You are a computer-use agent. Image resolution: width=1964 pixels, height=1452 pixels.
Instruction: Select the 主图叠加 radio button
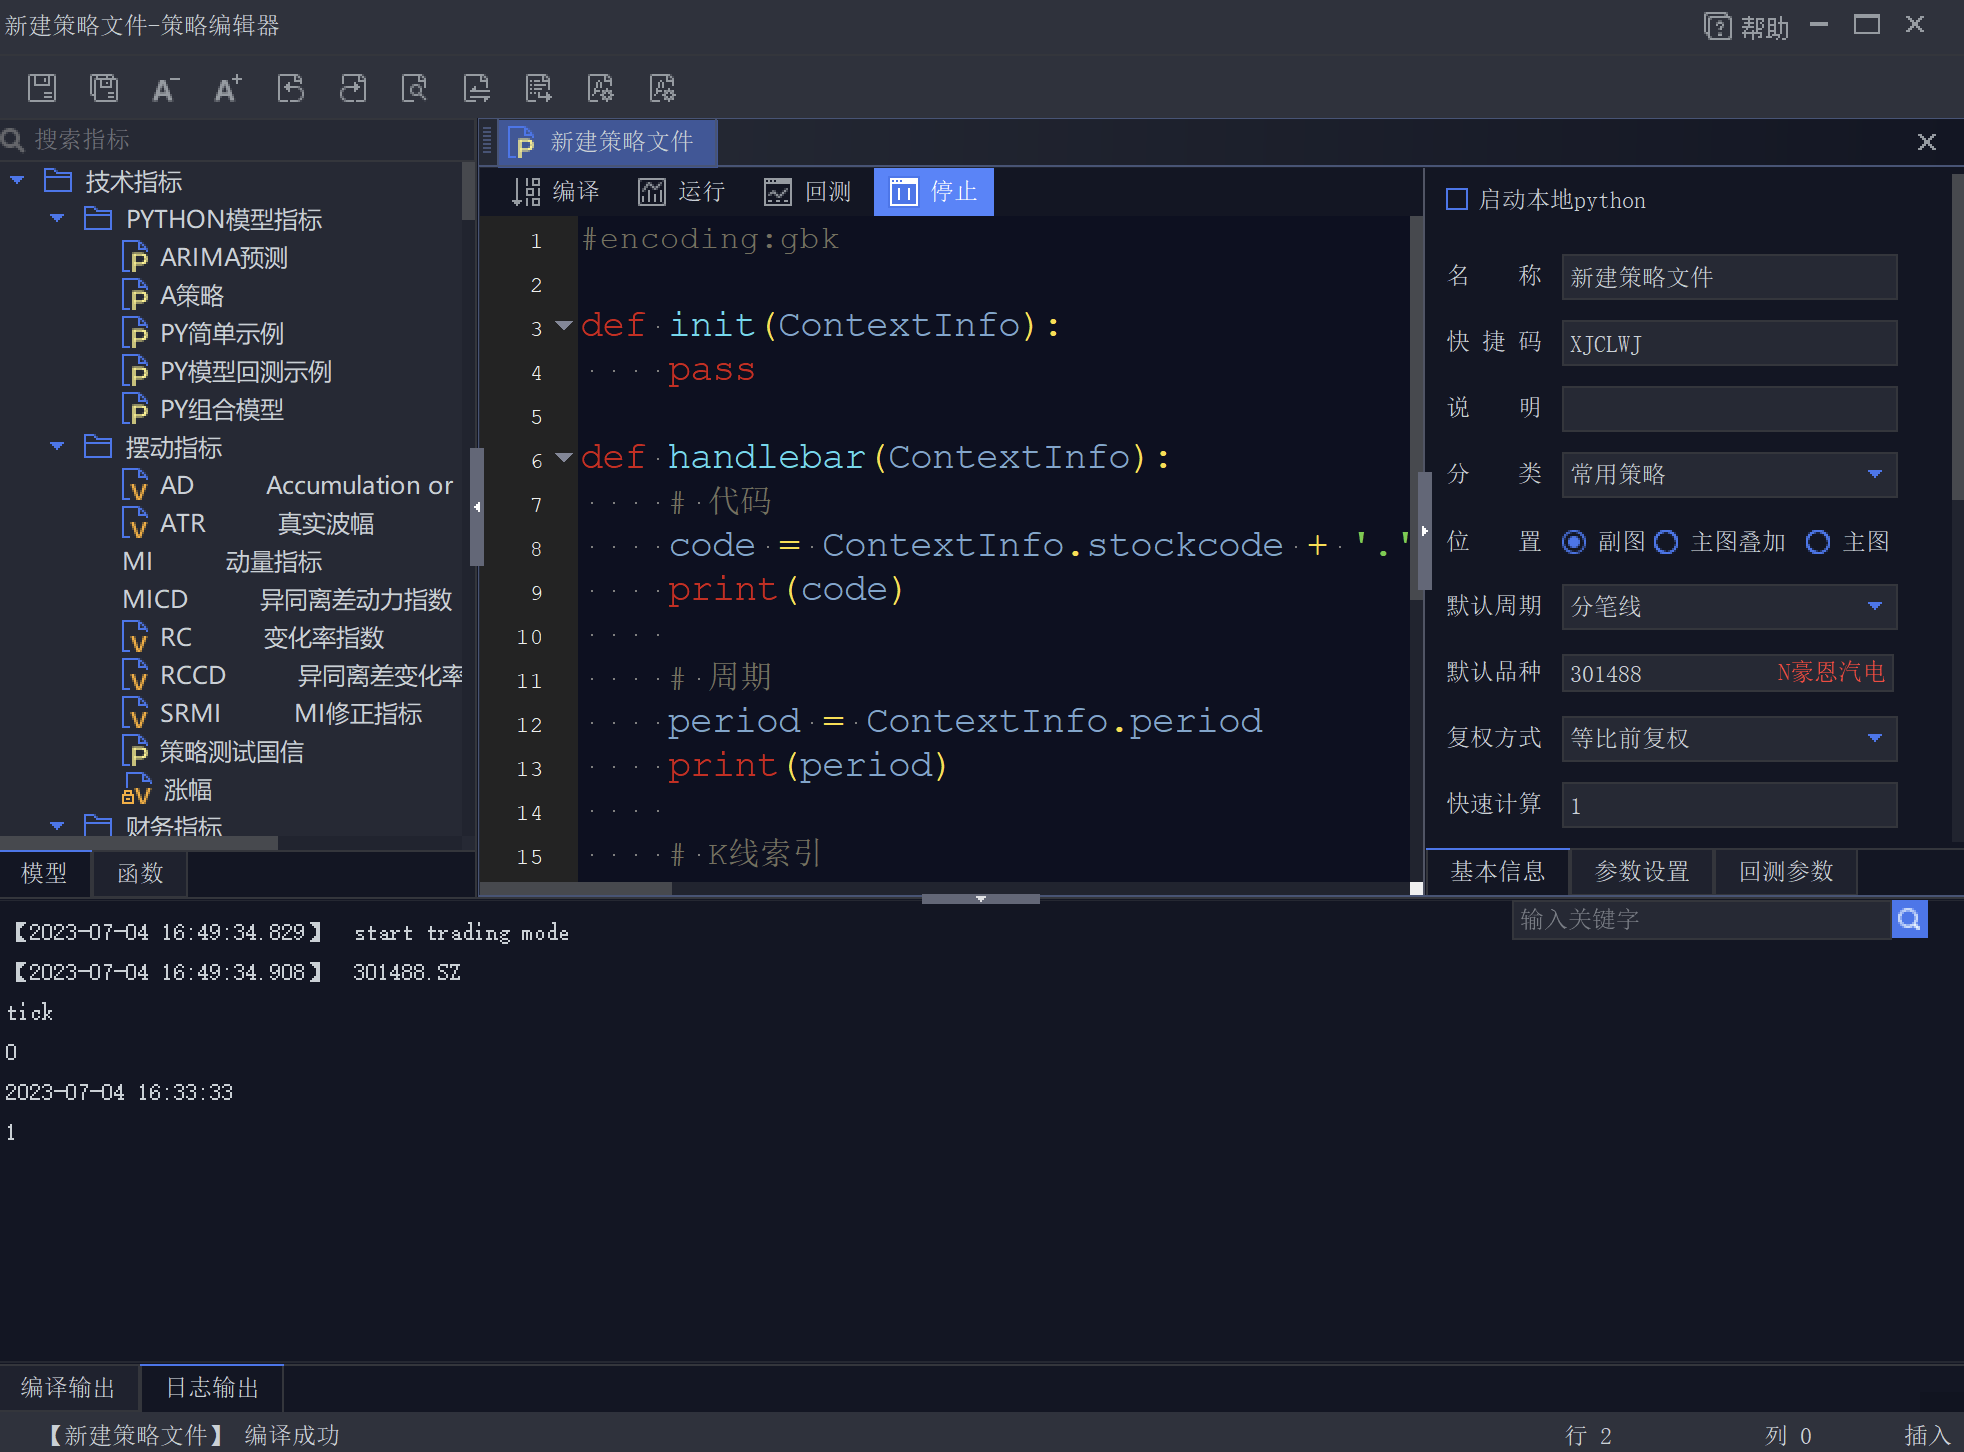coord(1666,542)
